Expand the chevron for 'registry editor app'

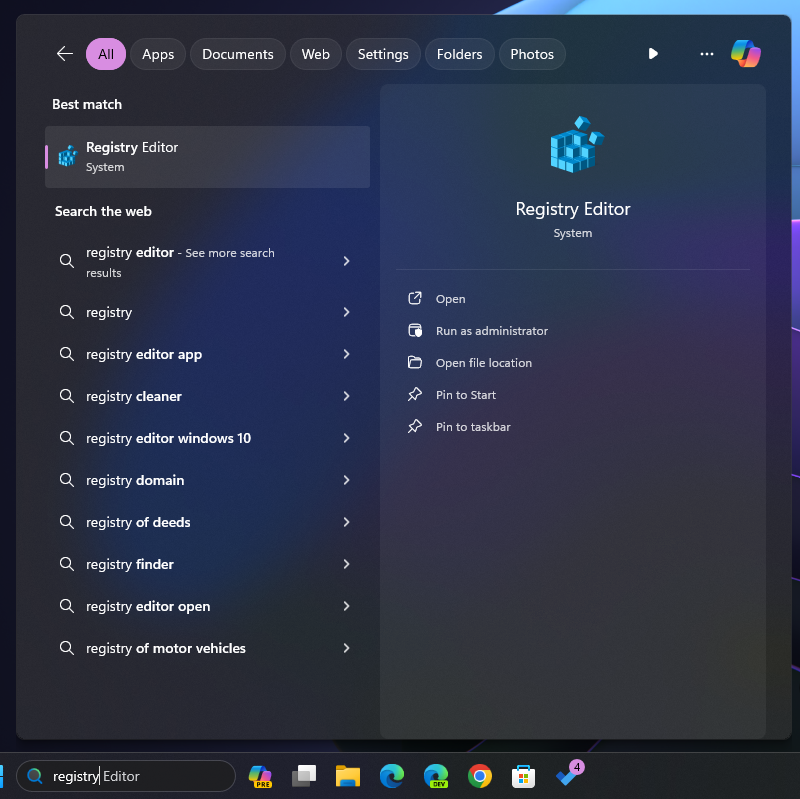coord(346,354)
